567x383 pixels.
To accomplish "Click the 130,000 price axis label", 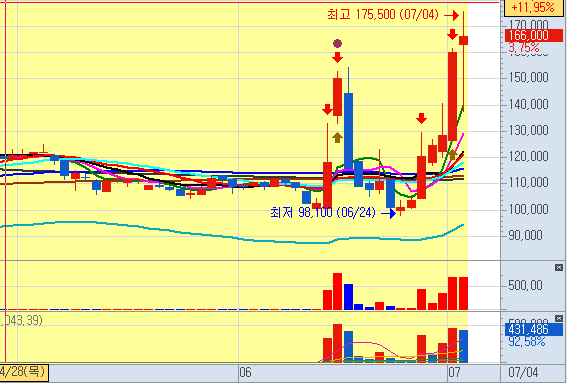I will tap(528, 130).
